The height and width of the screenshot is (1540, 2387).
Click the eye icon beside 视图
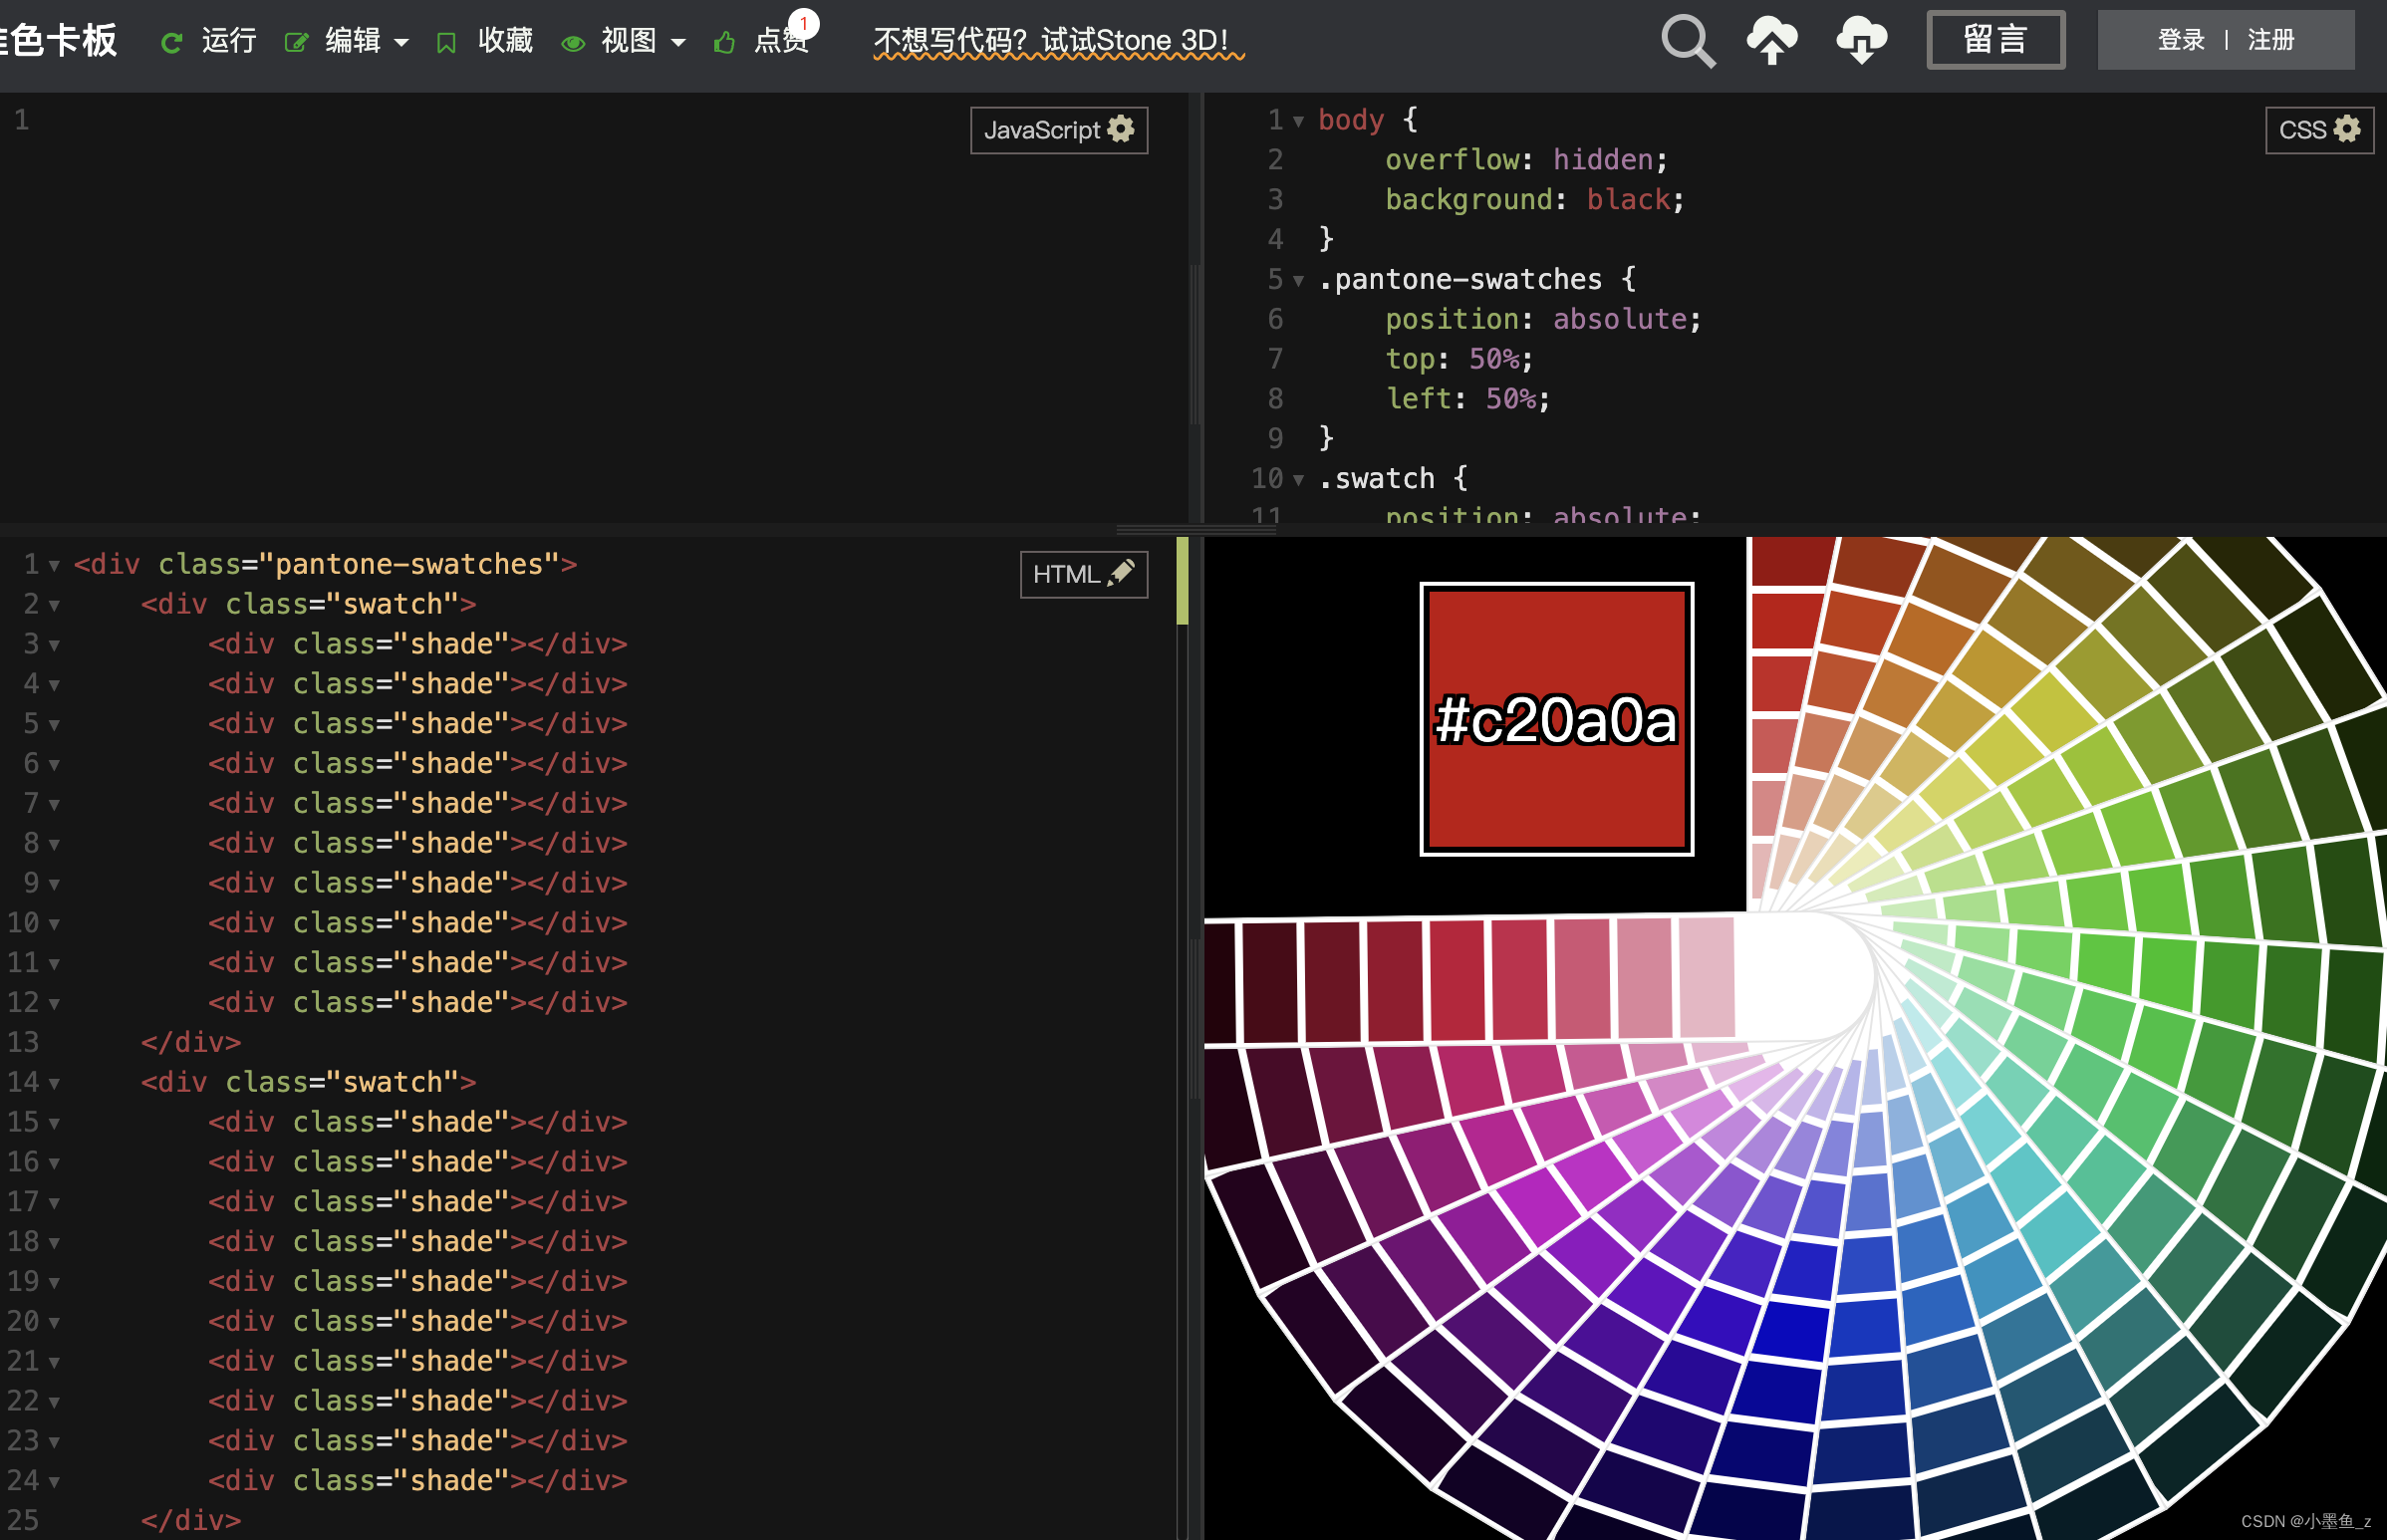pos(573,43)
